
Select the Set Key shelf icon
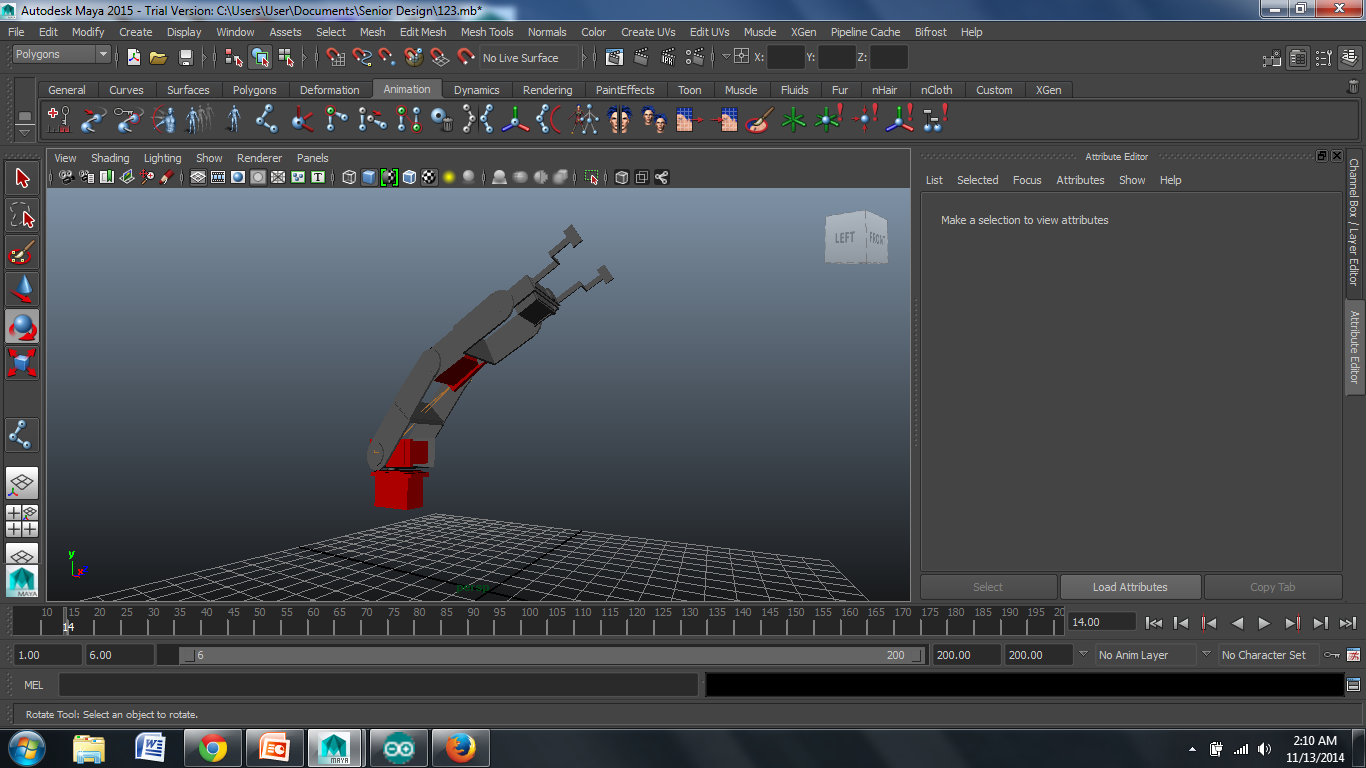pyautogui.click(x=59, y=120)
